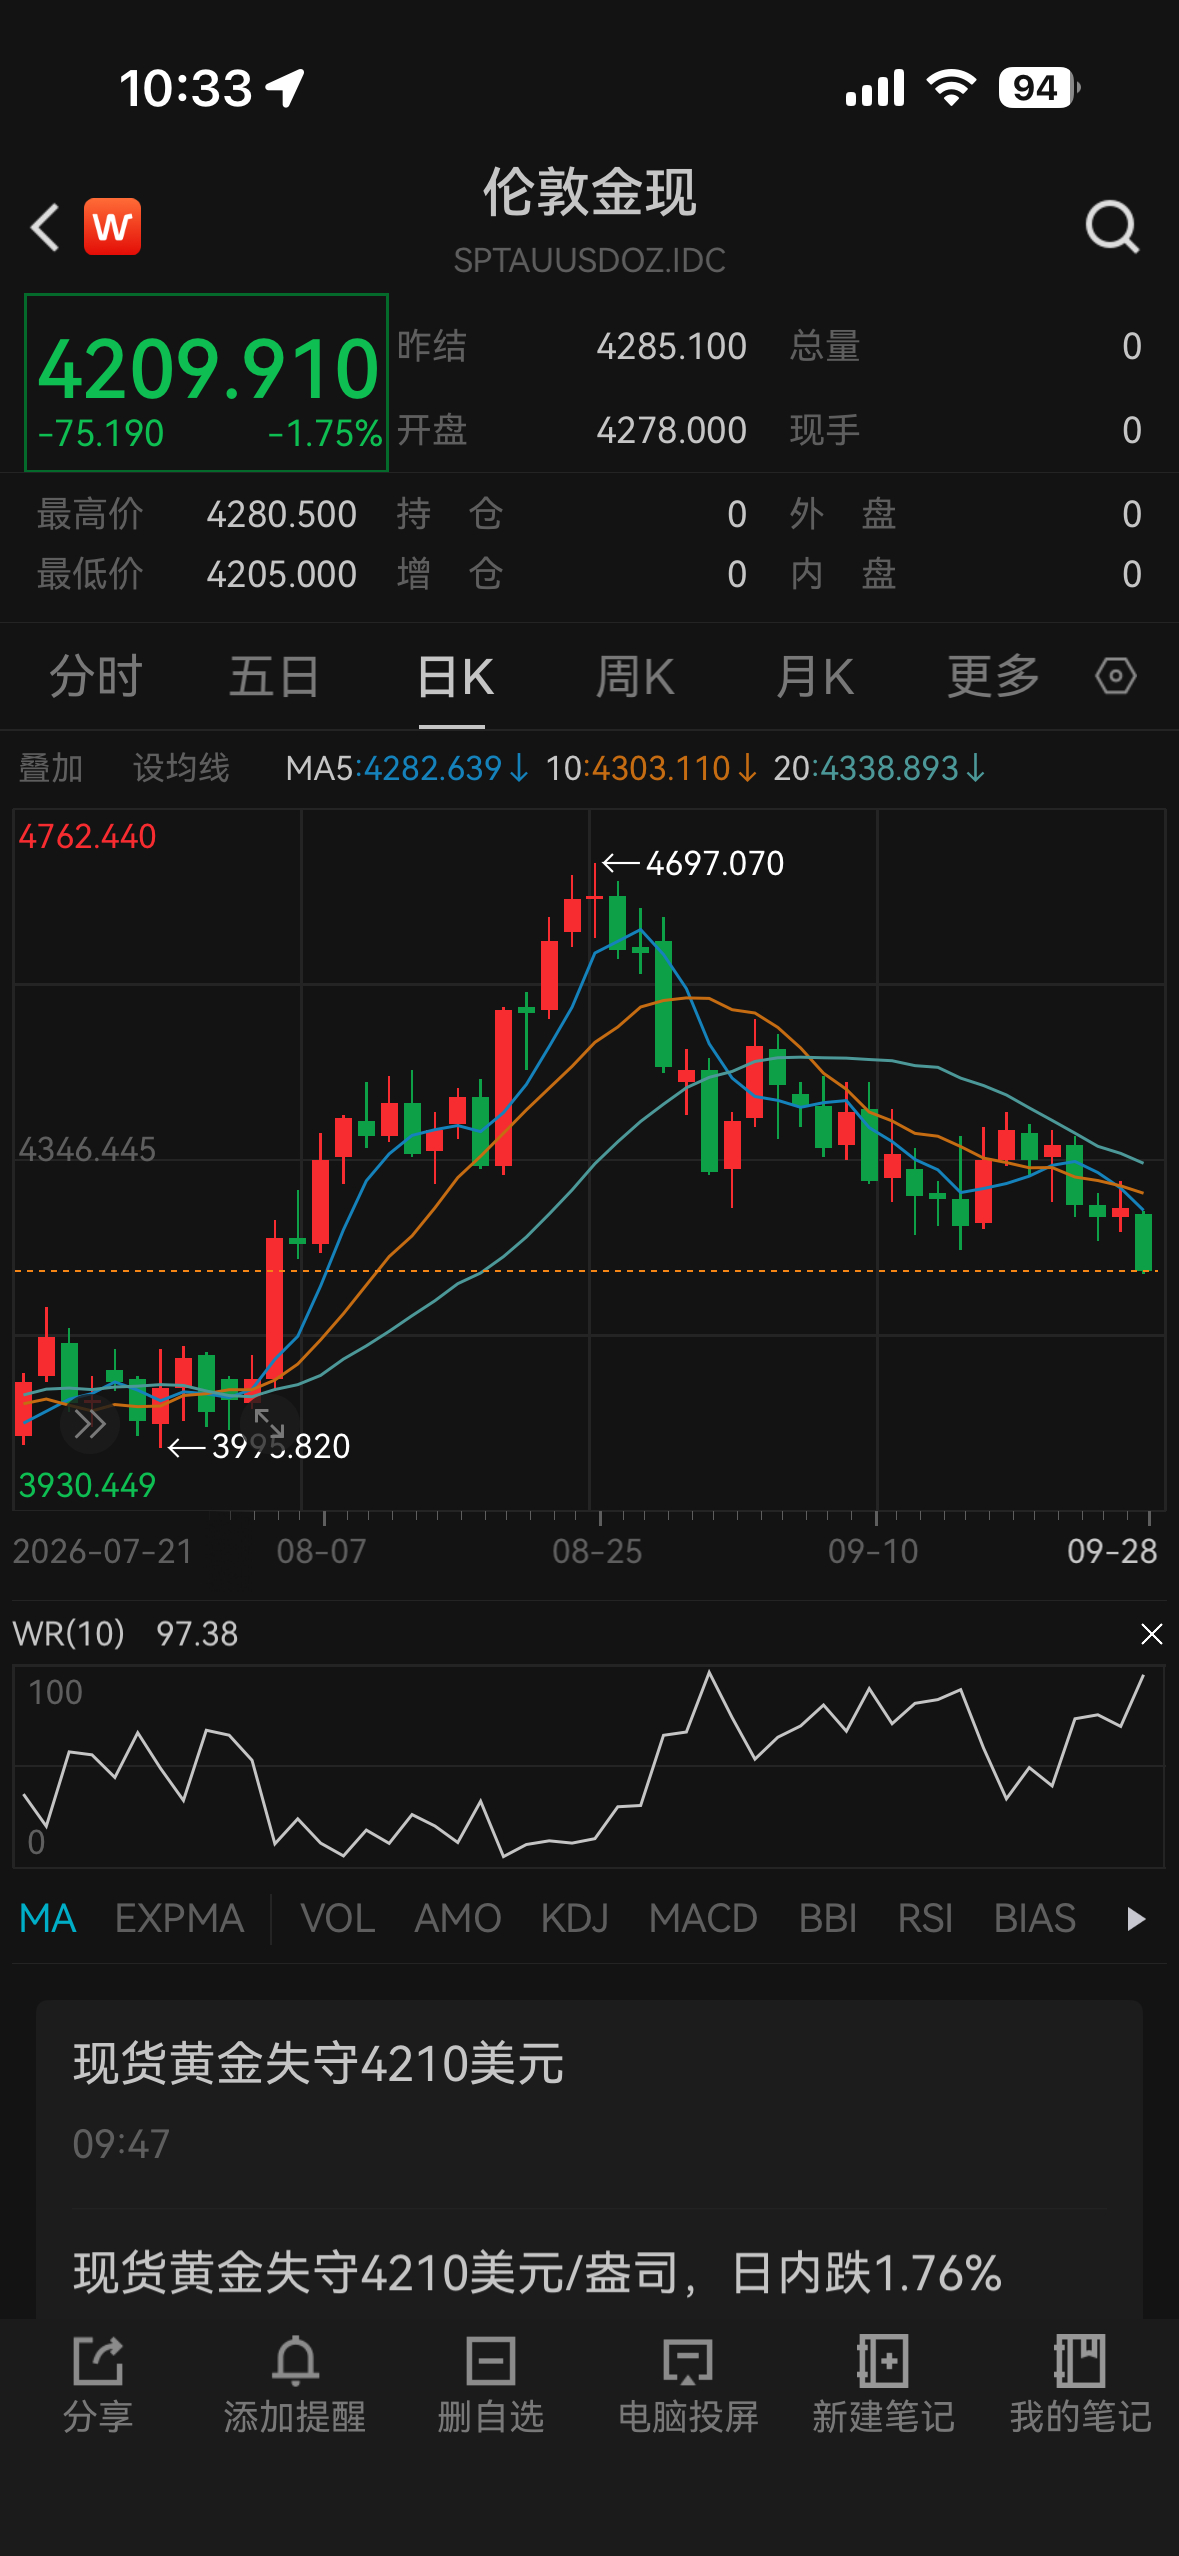1179x2556 pixels.
Task: Close the WR indicator panel
Action: 1151,1634
